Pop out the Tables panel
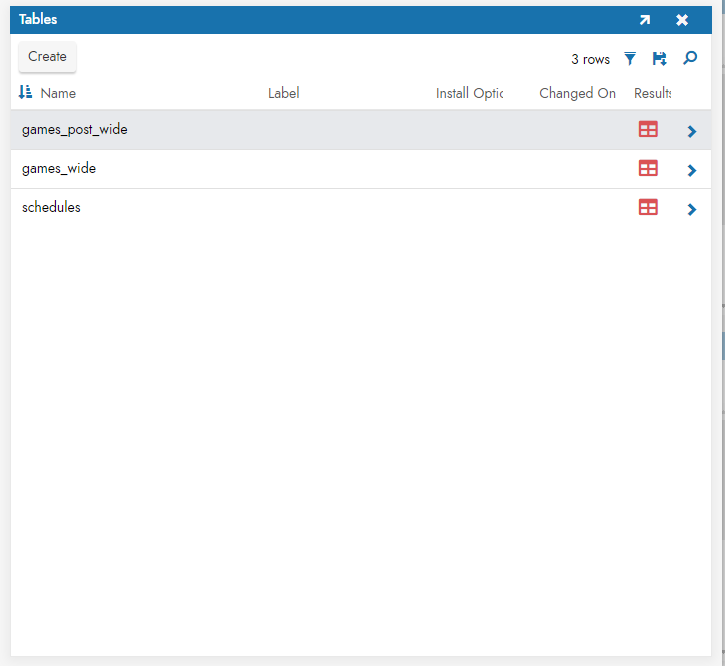This screenshot has width=725, height=666. click(x=645, y=20)
